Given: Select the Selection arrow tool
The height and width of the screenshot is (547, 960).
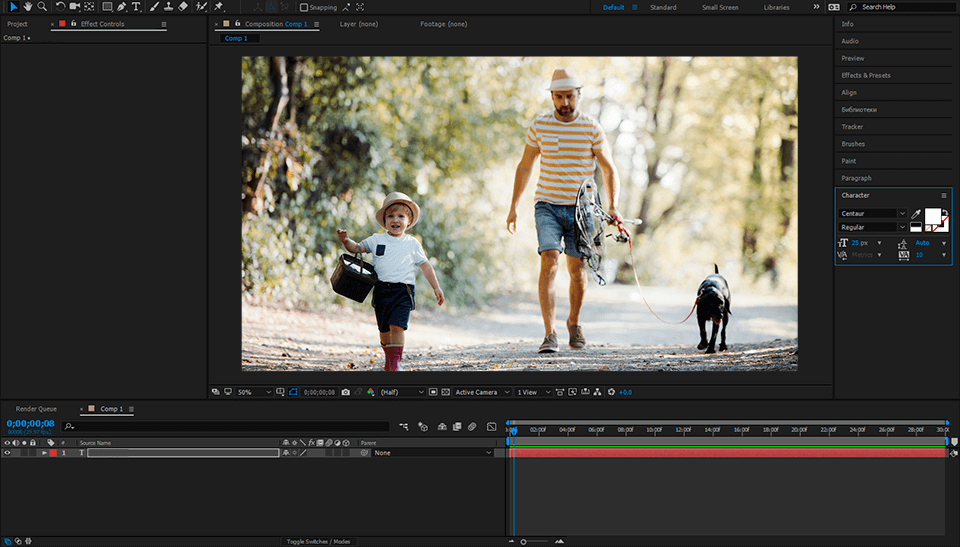Looking at the screenshot, I should pos(13,7).
